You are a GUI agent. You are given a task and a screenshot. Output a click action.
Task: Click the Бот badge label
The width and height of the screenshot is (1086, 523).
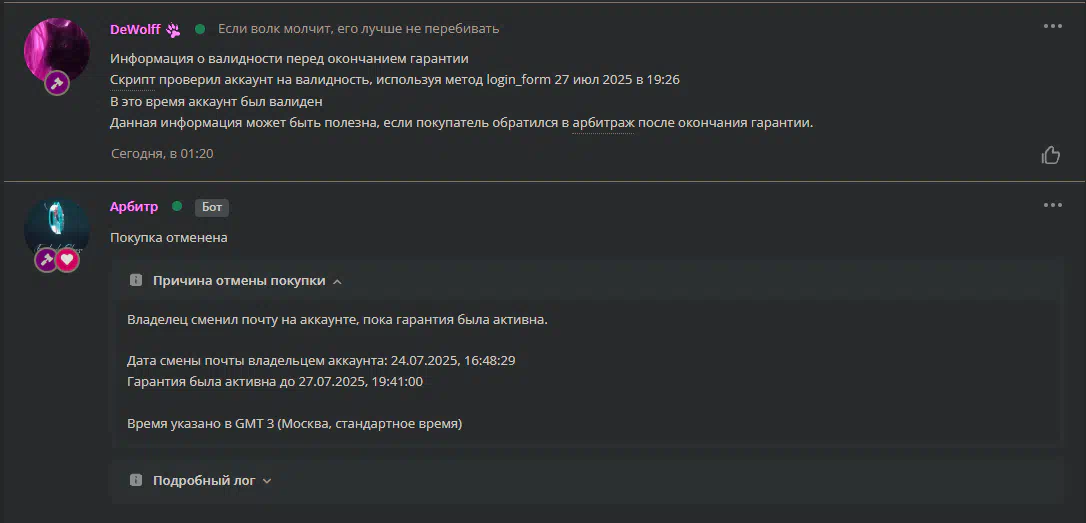click(x=211, y=207)
